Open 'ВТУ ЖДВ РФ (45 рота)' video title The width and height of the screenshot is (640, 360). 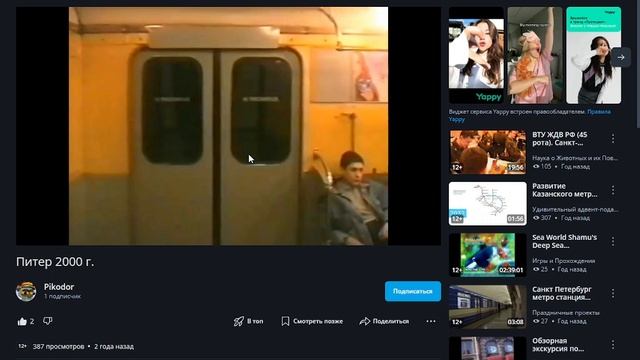click(560, 139)
